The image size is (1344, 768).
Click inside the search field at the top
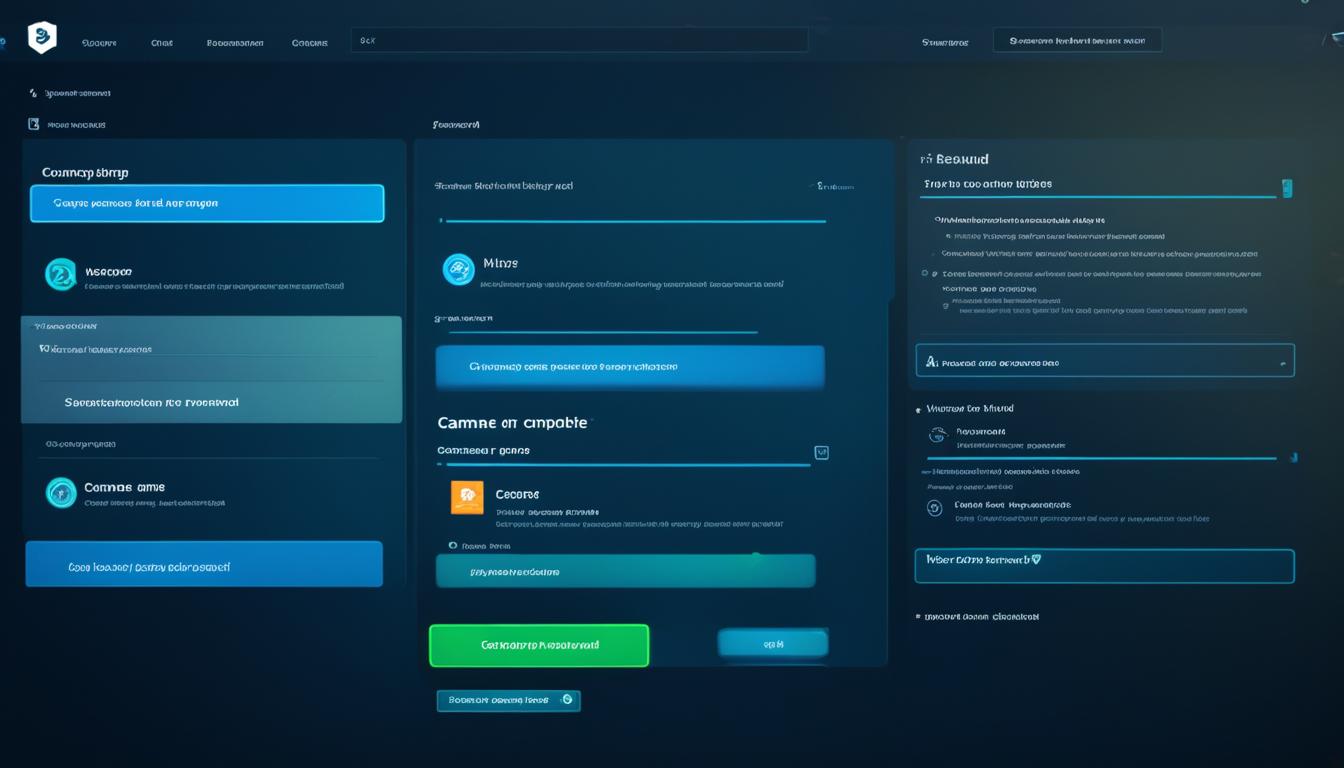580,39
